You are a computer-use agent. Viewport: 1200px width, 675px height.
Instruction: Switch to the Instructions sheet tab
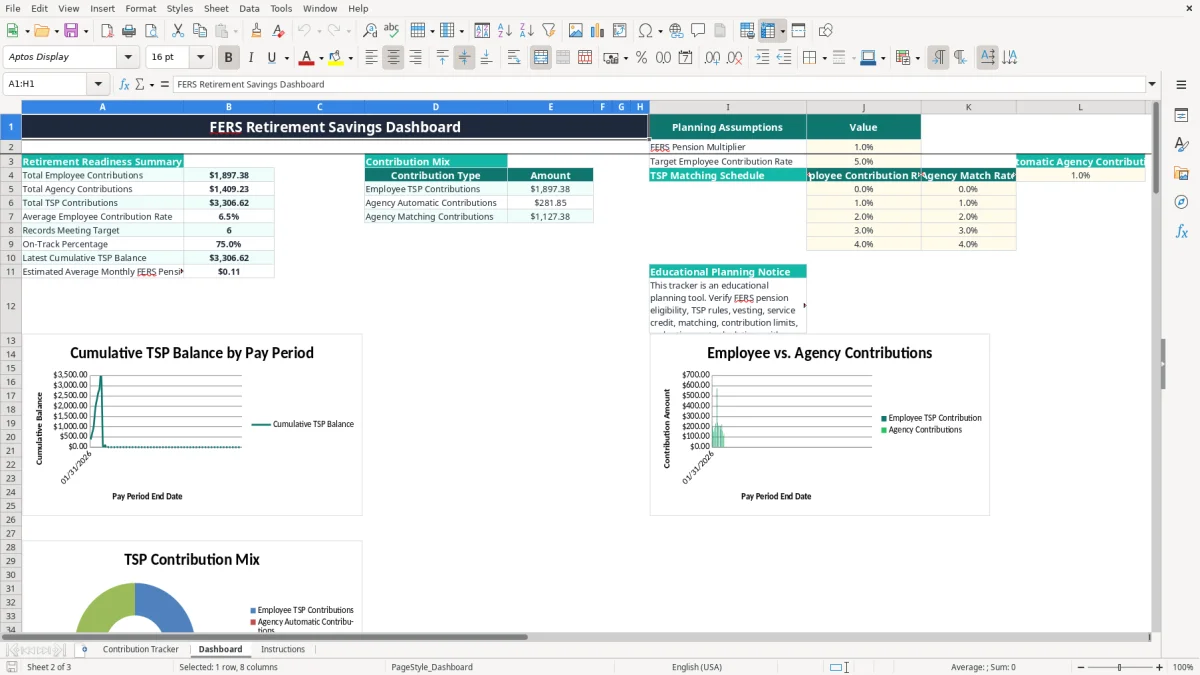pyautogui.click(x=283, y=649)
